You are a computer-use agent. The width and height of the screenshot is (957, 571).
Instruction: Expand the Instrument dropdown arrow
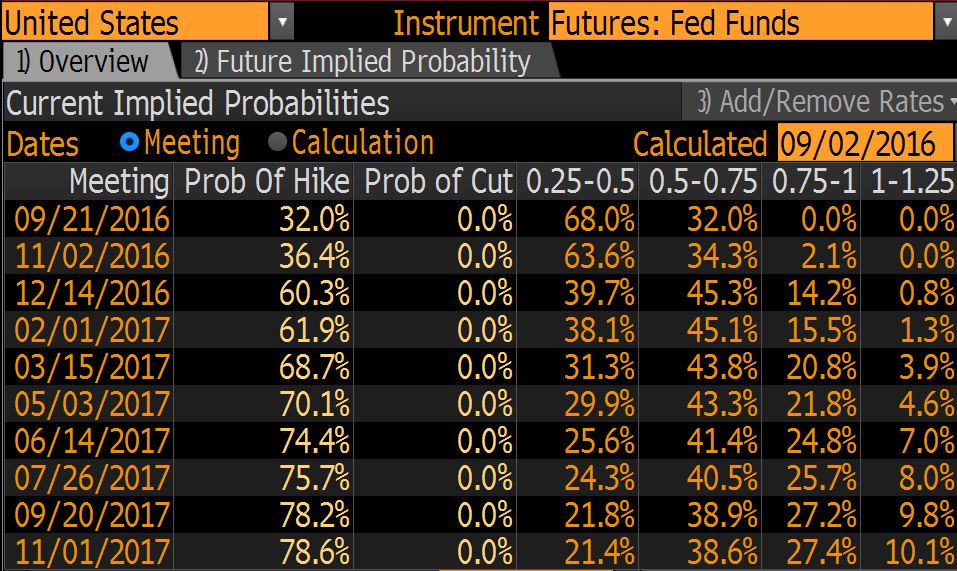click(x=946, y=21)
